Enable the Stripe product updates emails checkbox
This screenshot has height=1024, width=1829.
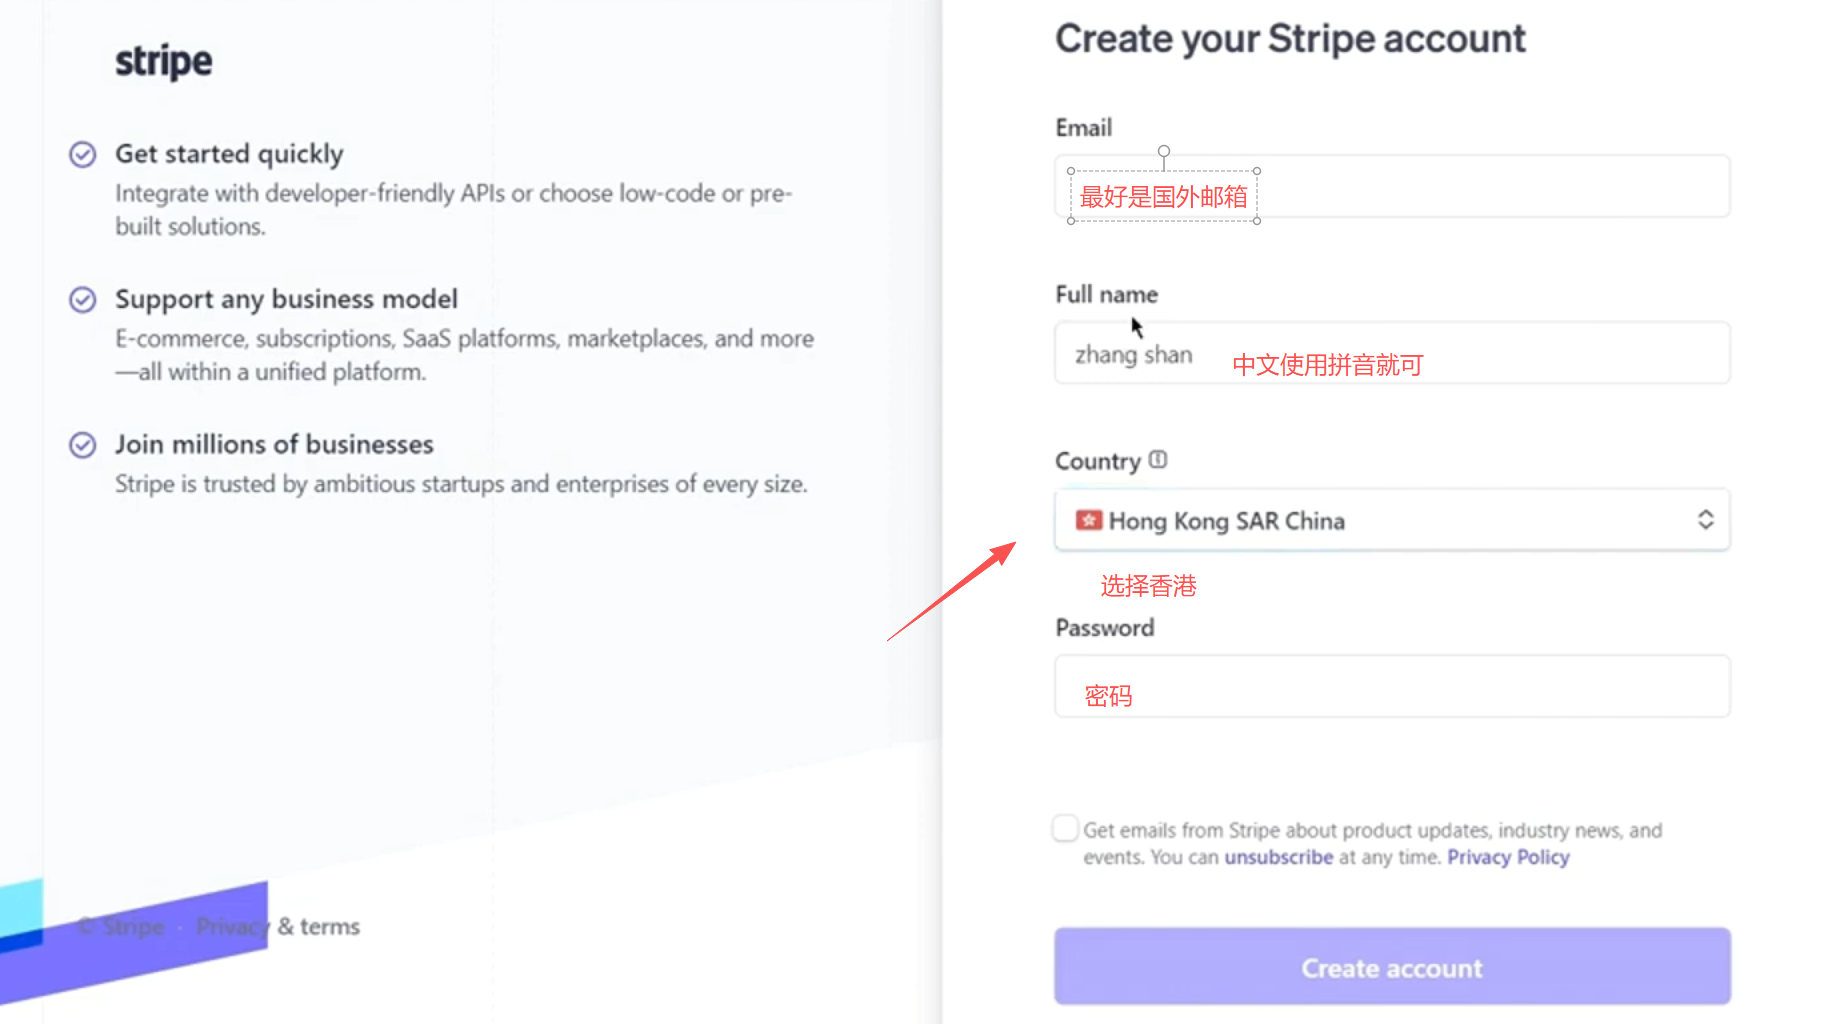[1066, 829]
